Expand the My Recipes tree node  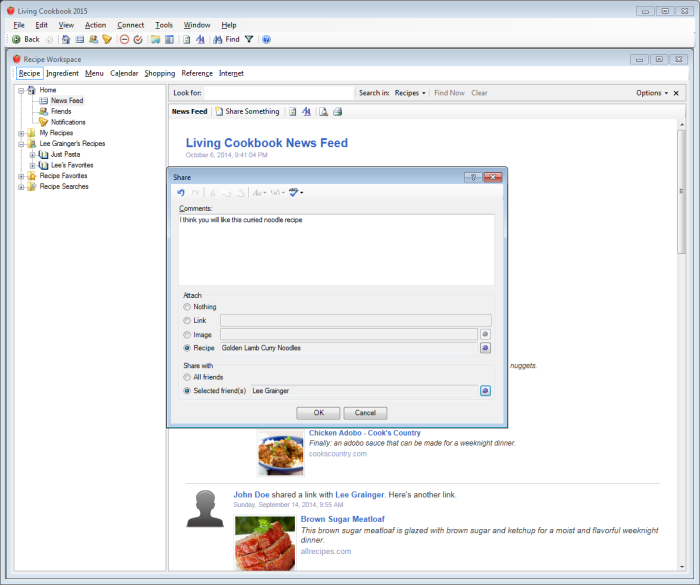tap(21, 133)
